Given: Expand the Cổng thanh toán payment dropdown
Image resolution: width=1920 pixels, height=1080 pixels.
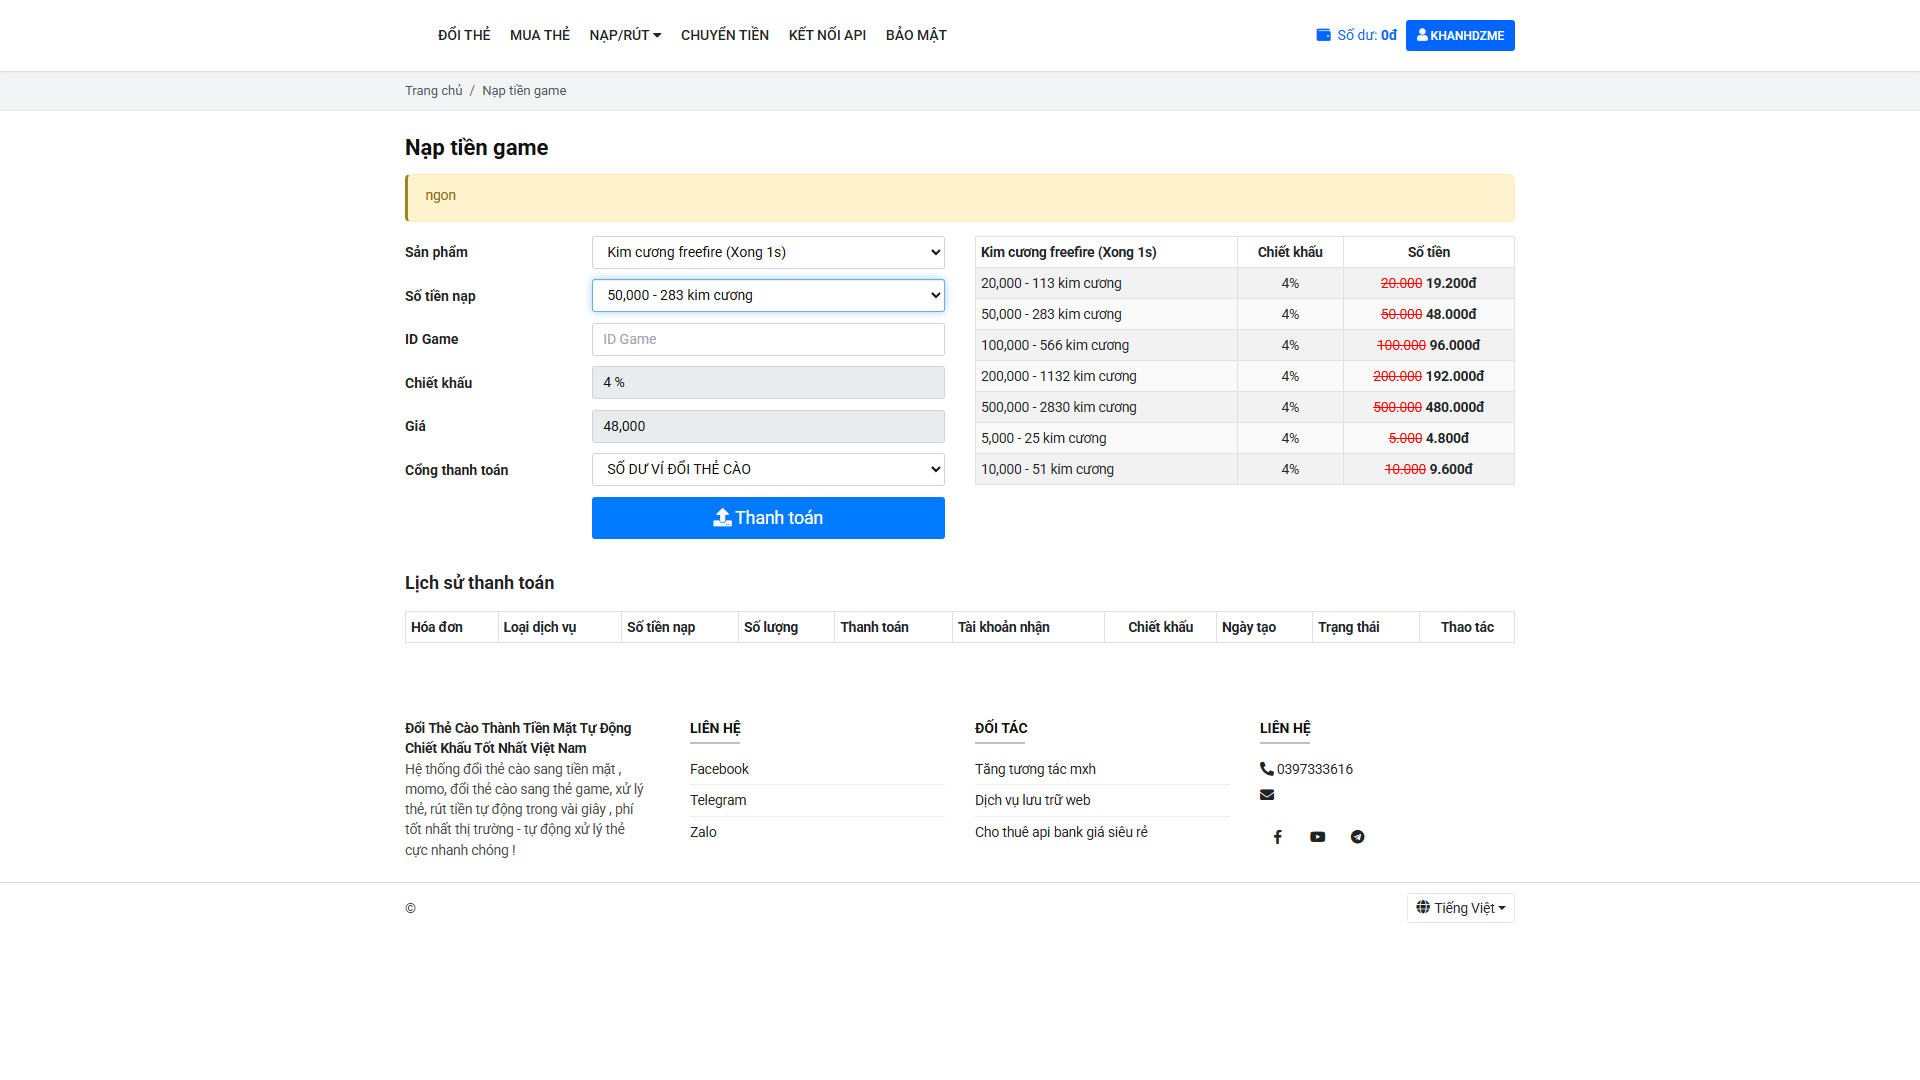Looking at the screenshot, I should pos(767,469).
